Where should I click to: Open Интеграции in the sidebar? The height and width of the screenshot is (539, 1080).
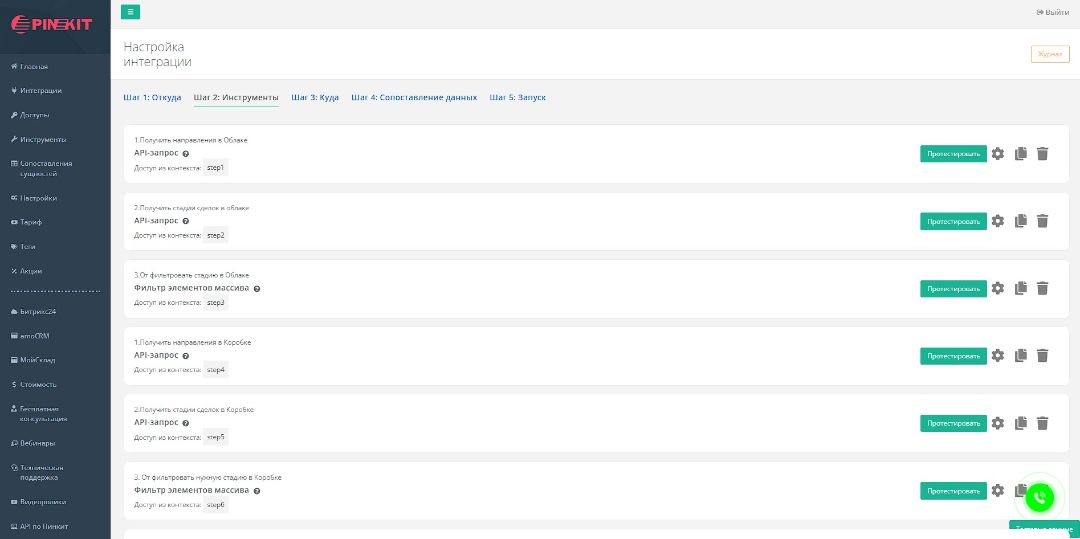(x=40, y=91)
